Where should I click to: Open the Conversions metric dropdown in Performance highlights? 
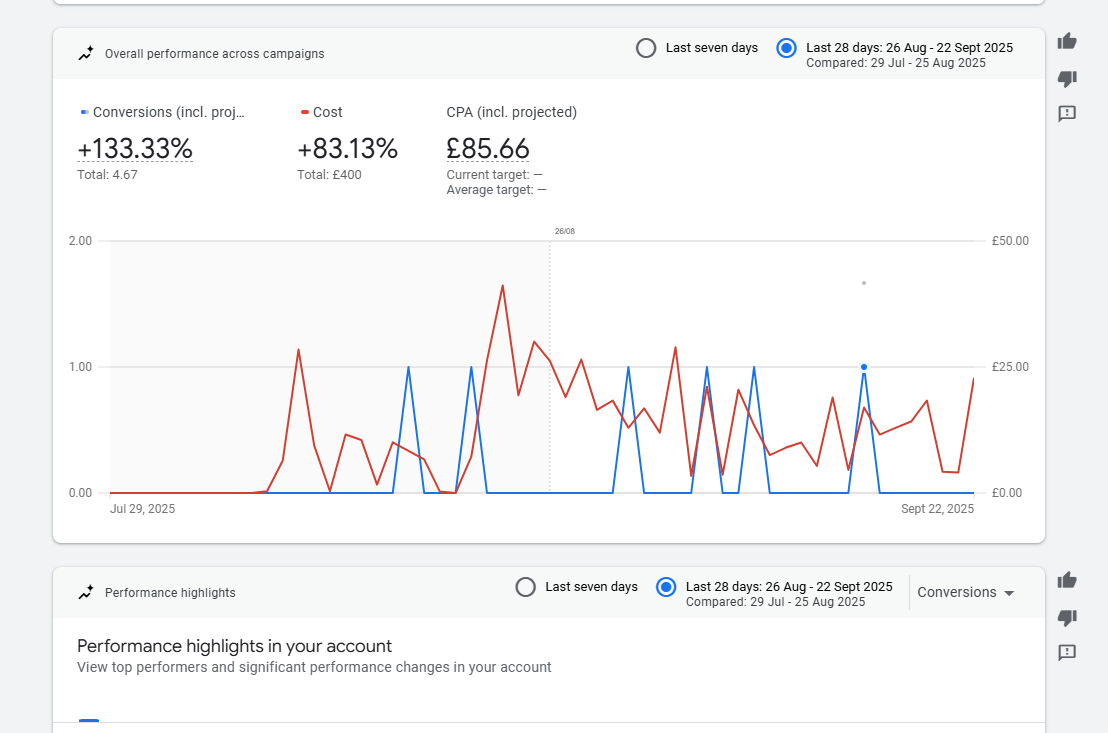(965, 592)
